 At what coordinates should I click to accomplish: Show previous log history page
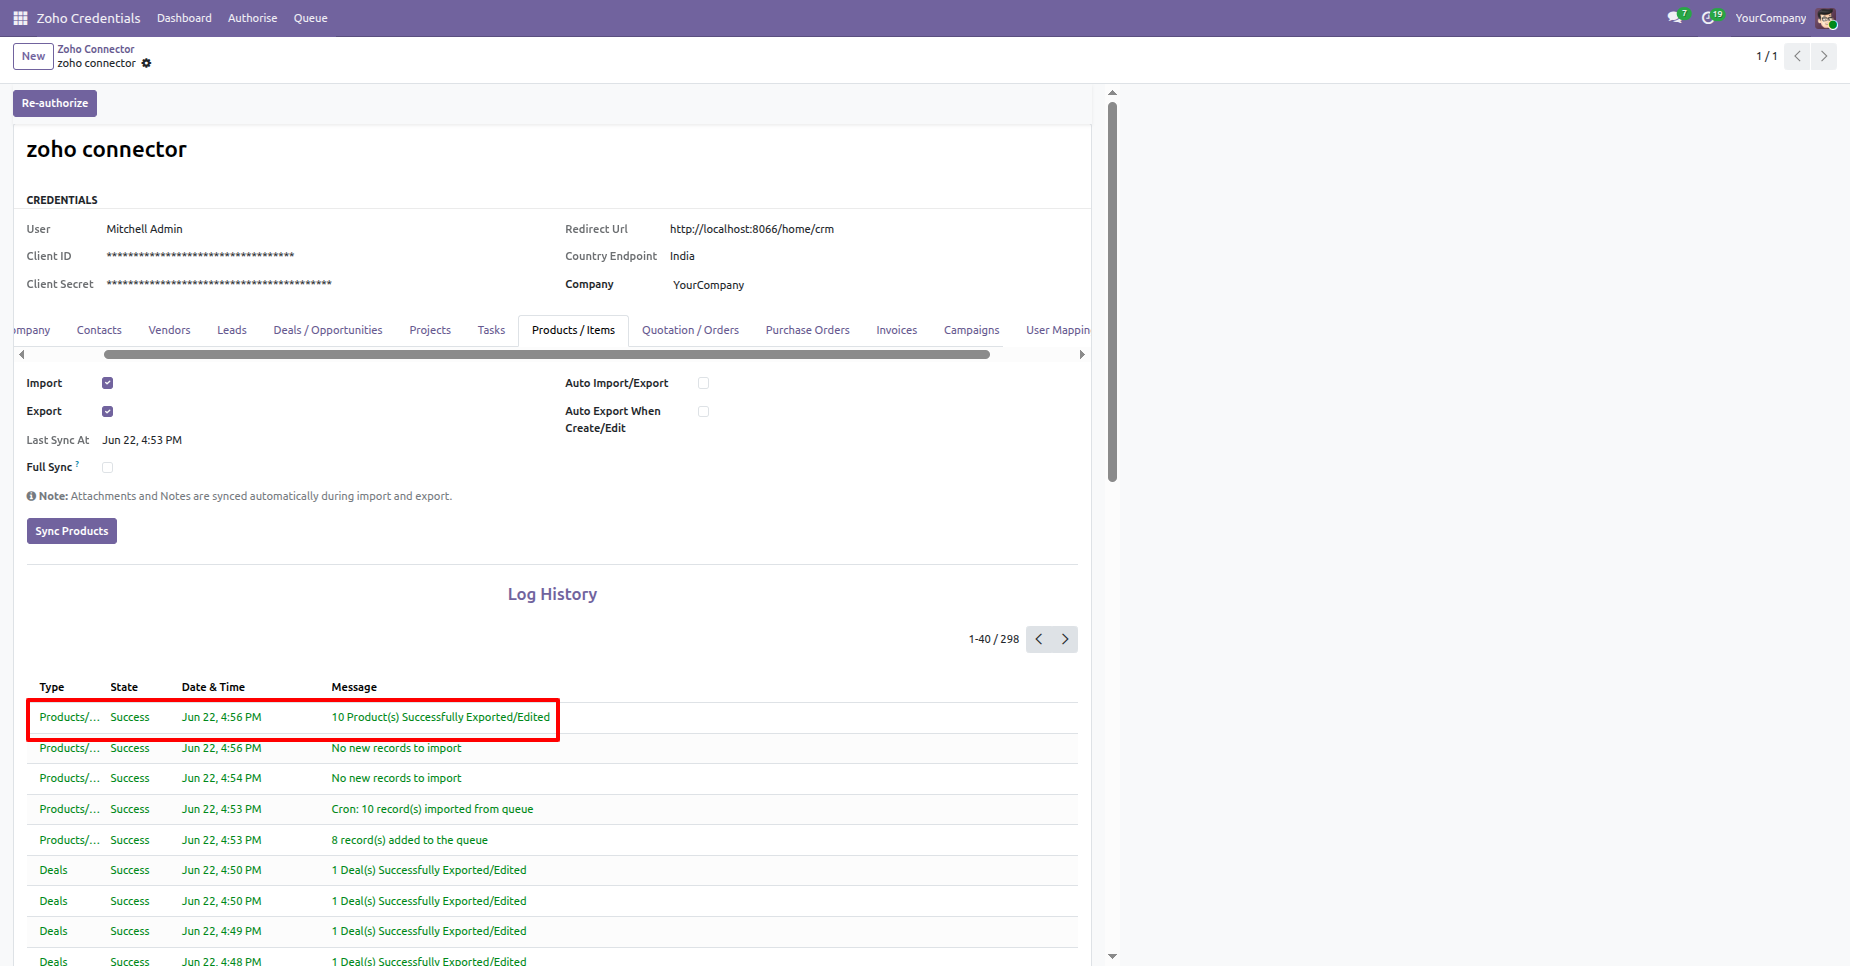(1039, 639)
